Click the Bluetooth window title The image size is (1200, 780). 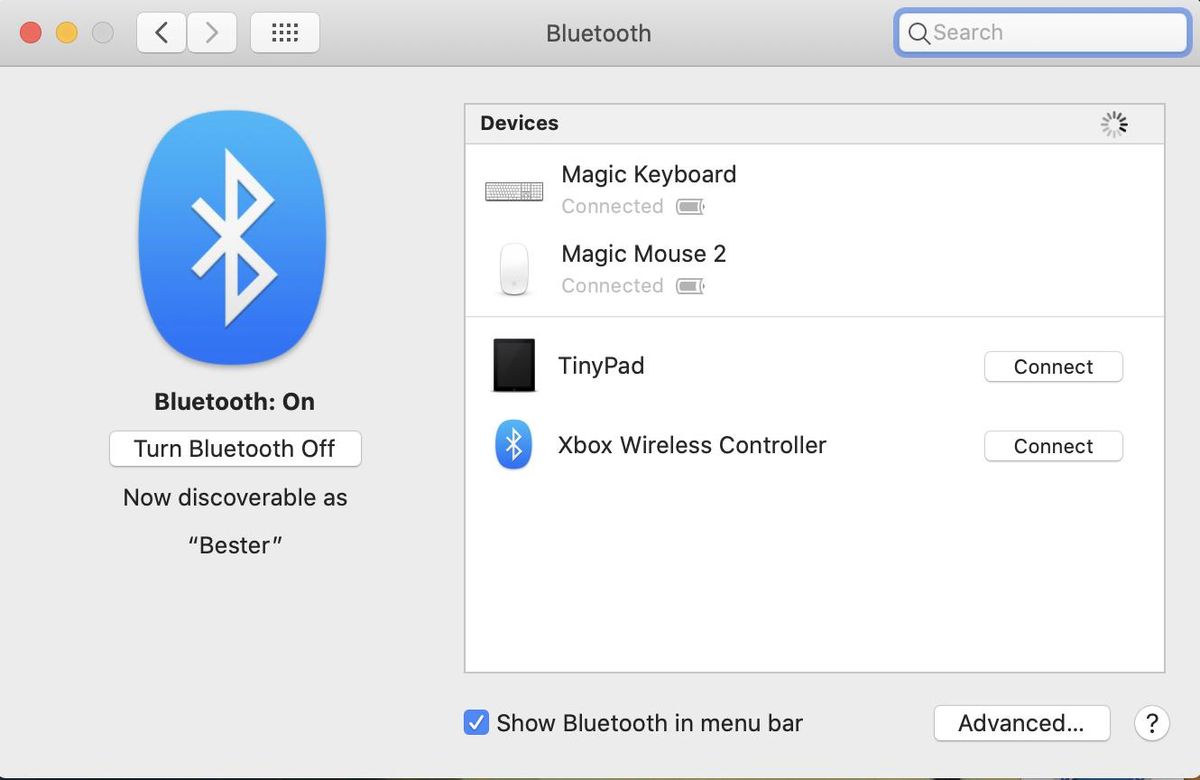click(598, 33)
